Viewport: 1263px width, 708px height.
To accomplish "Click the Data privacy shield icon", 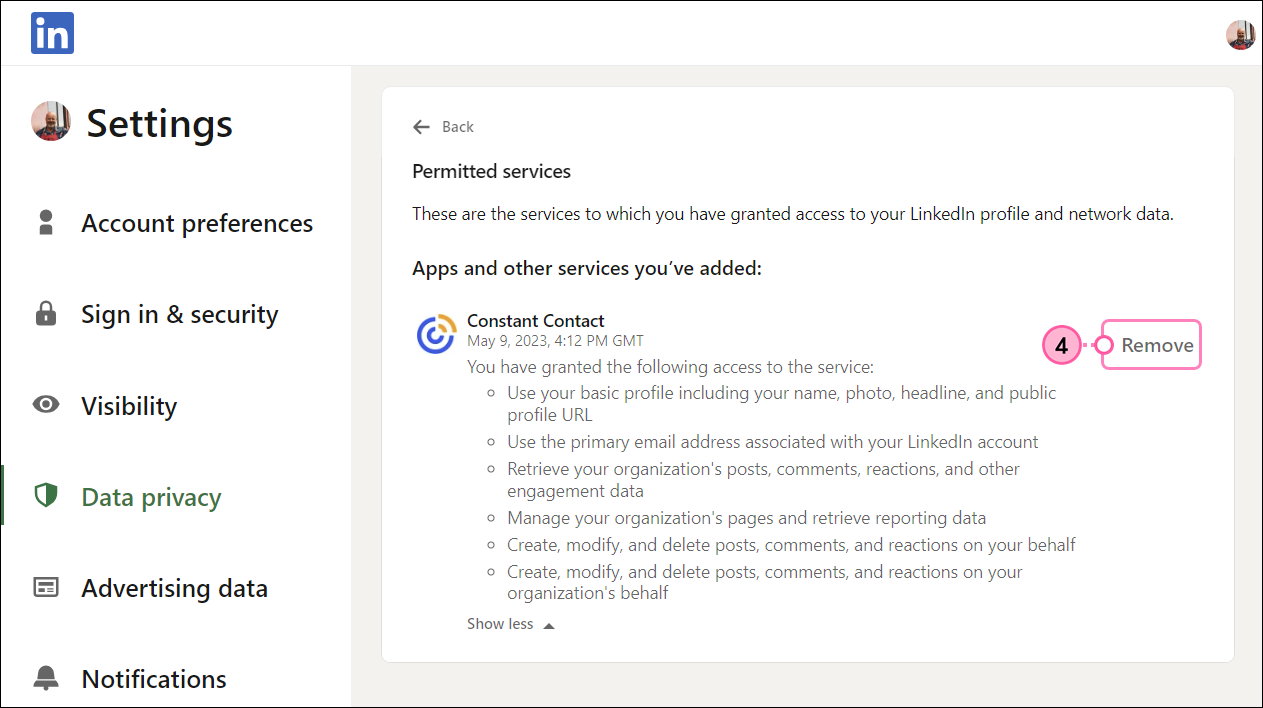I will (46, 496).
